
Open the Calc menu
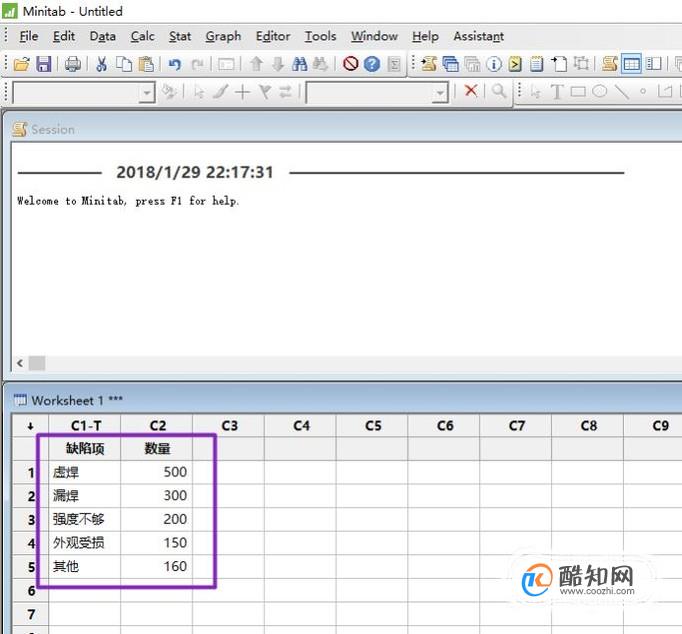click(x=143, y=36)
